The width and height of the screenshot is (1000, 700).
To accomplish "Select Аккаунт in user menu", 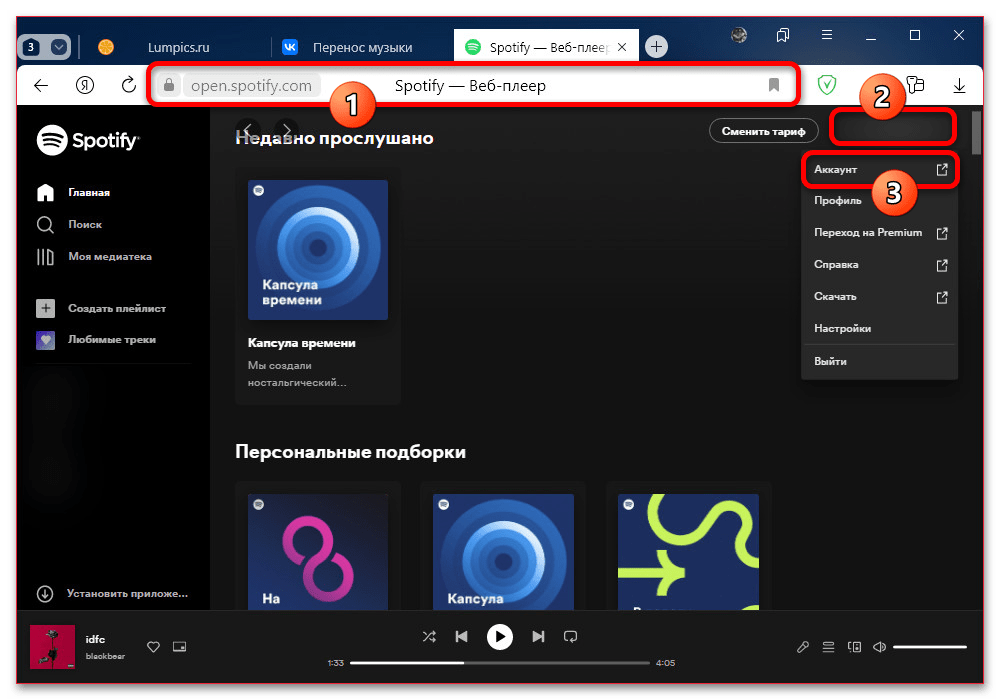I will (x=880, y=170).
